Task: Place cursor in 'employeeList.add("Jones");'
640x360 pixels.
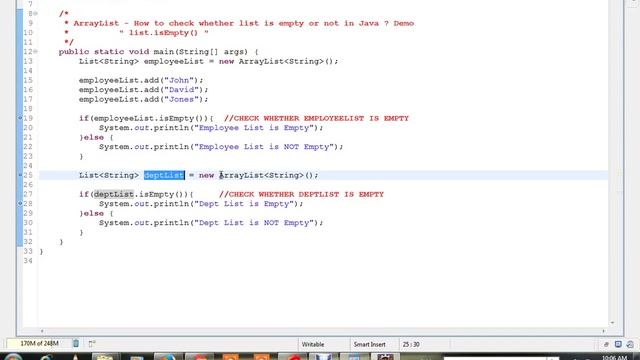Action: (x=143, y=99)
